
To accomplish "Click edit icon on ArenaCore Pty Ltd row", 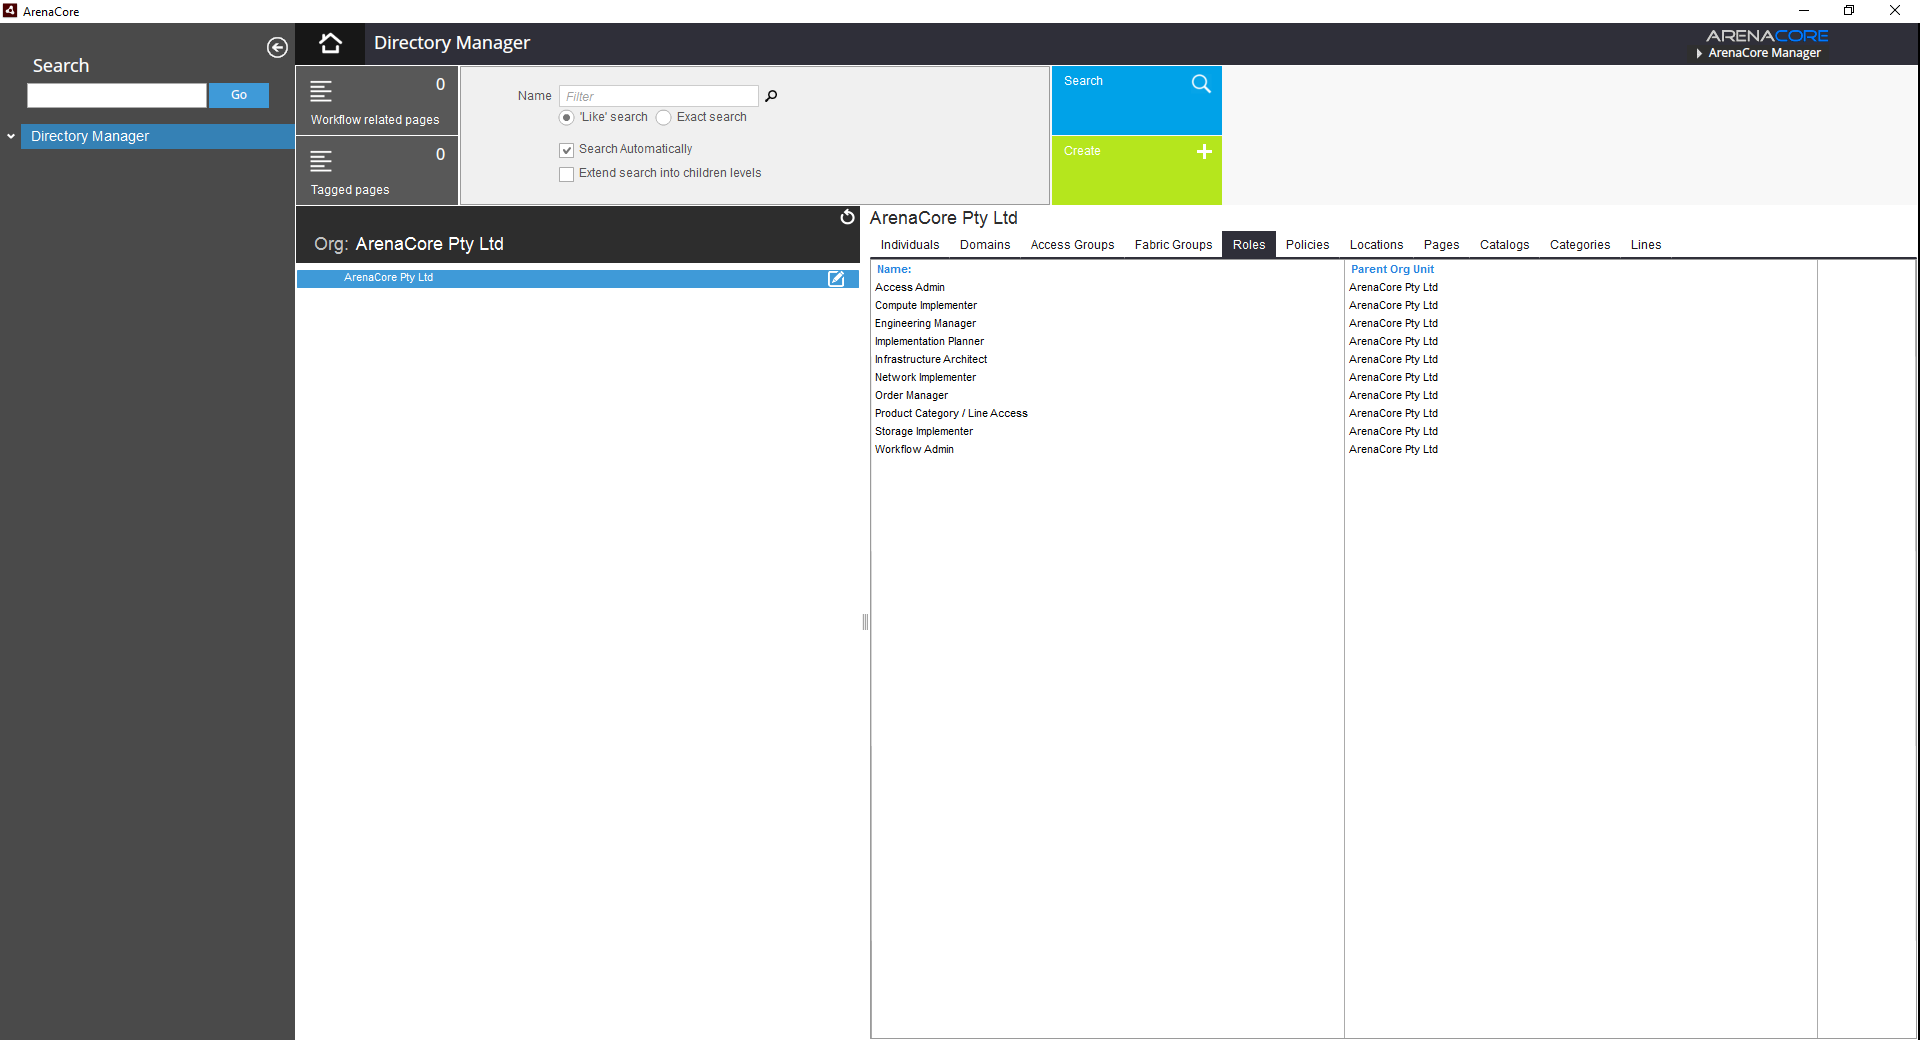I will [836, 279].
